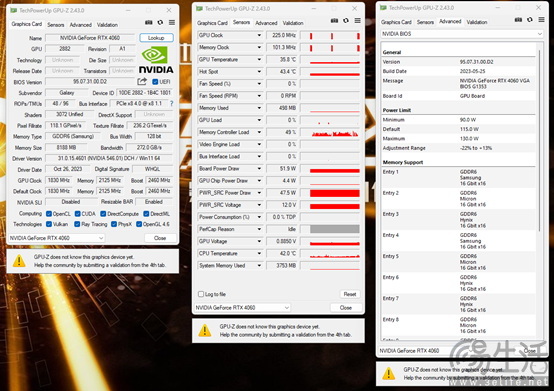Click the Reset button in Sensors window
This screenshot has width=554, height=391.
[x=350, y=294]
